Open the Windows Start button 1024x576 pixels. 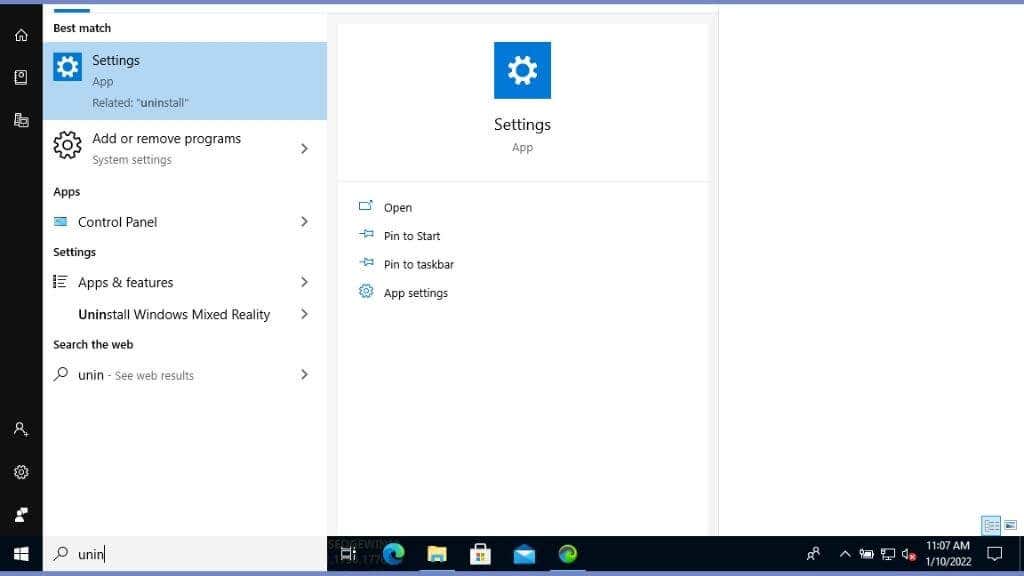(21, 554)
